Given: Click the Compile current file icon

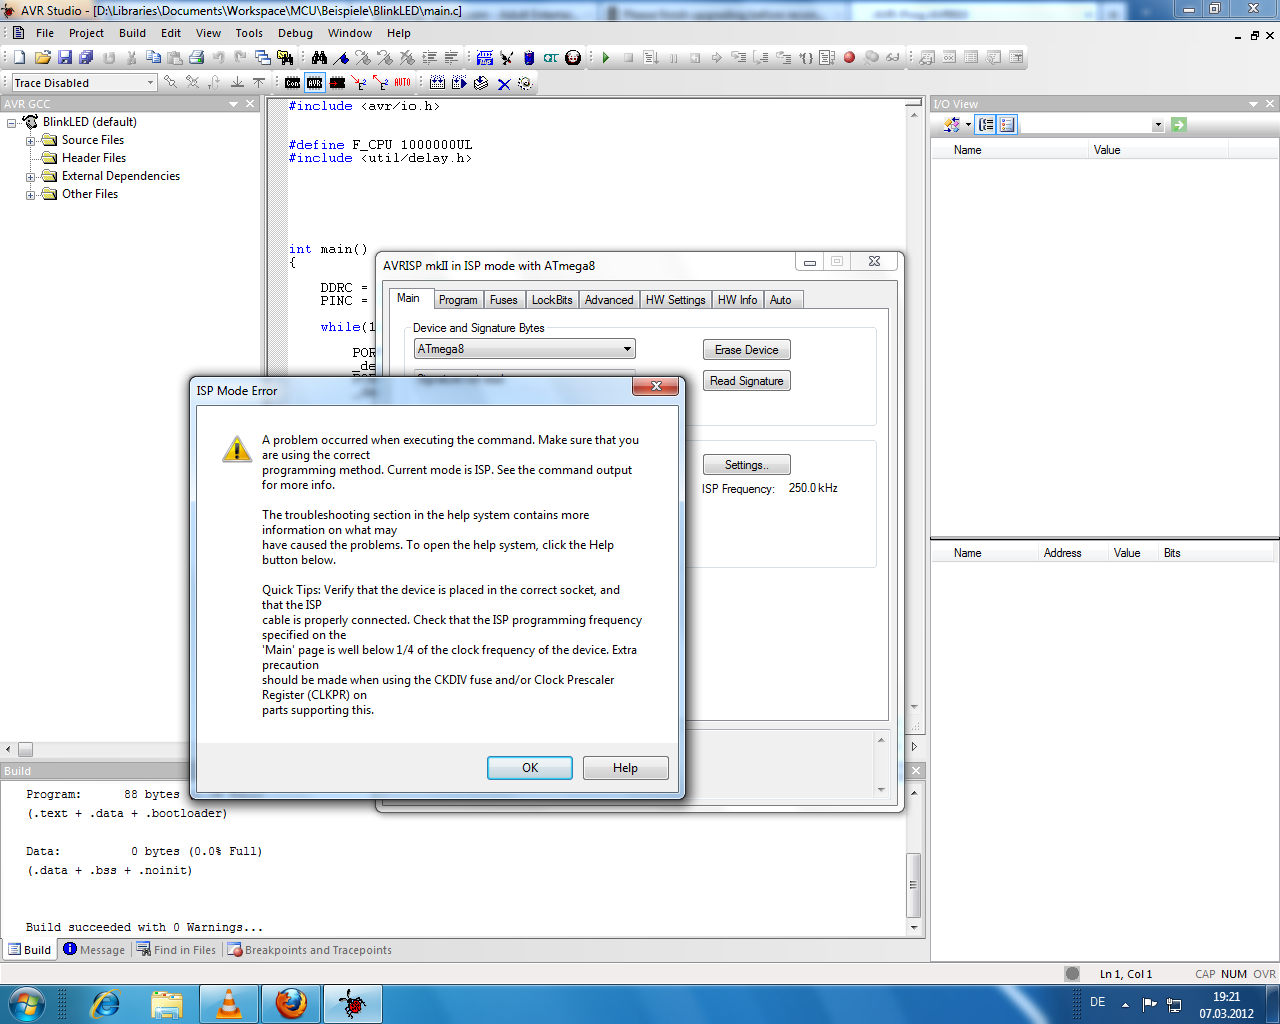Looking at the screenshot, I should pos(481,83).
